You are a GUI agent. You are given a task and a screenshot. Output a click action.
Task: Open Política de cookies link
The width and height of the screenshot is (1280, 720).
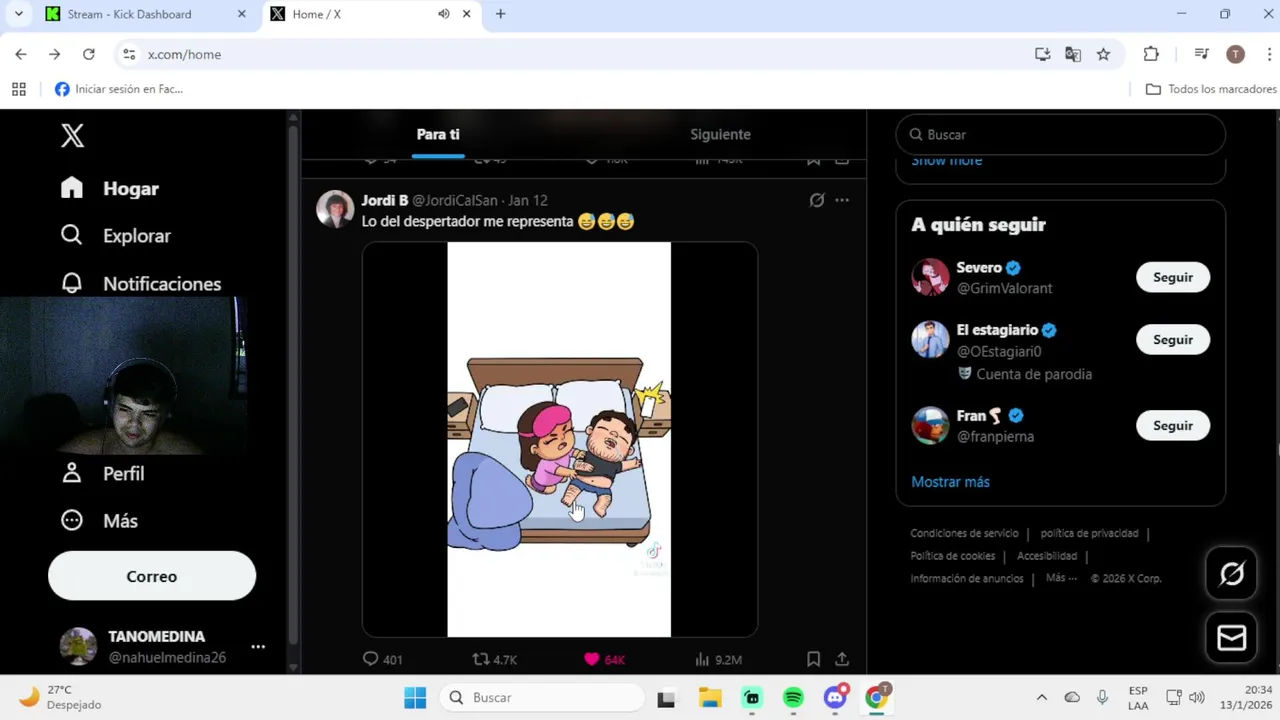click(952, 555)
